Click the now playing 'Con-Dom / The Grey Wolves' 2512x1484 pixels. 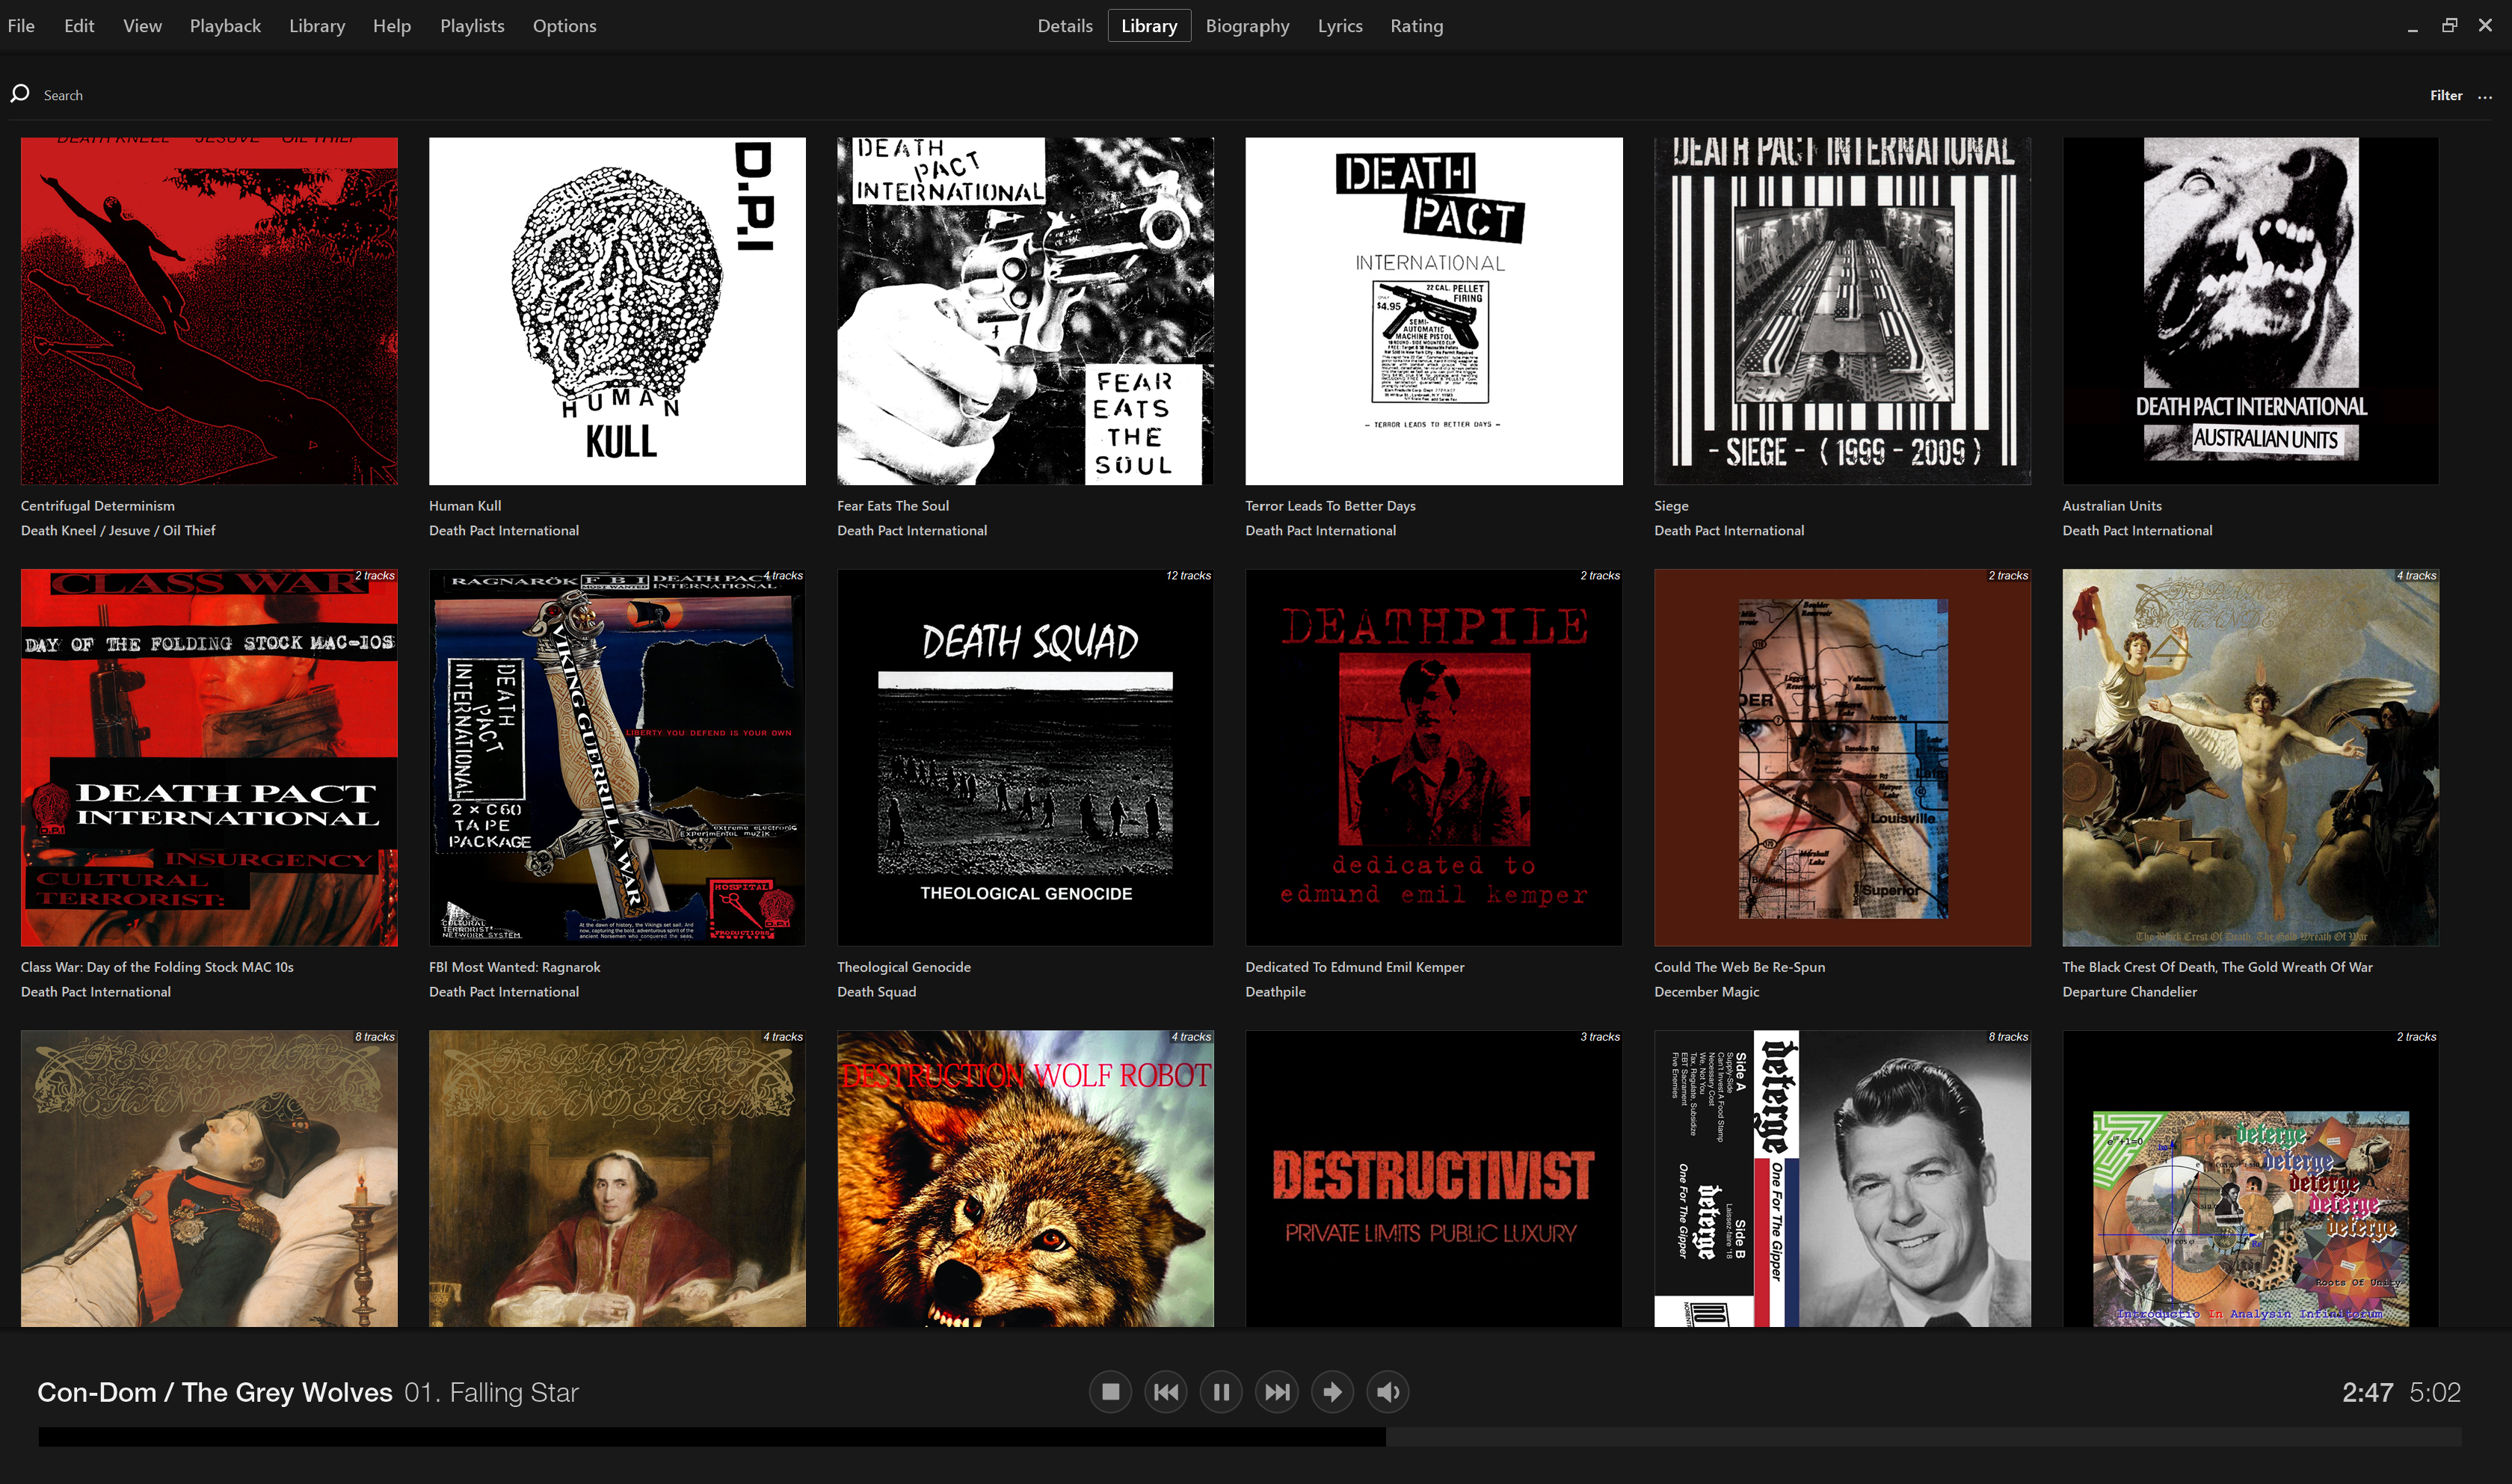coord(215,1392)
